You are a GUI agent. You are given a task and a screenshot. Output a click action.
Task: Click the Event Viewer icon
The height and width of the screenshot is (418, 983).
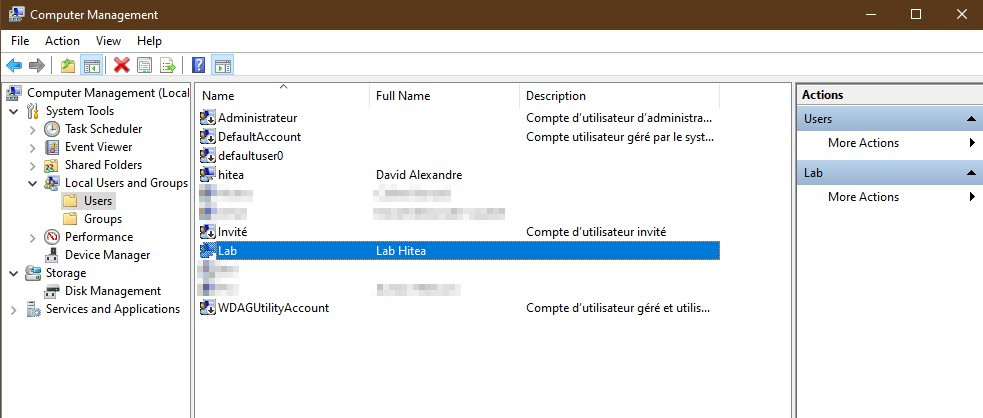(x=52, y=147)
